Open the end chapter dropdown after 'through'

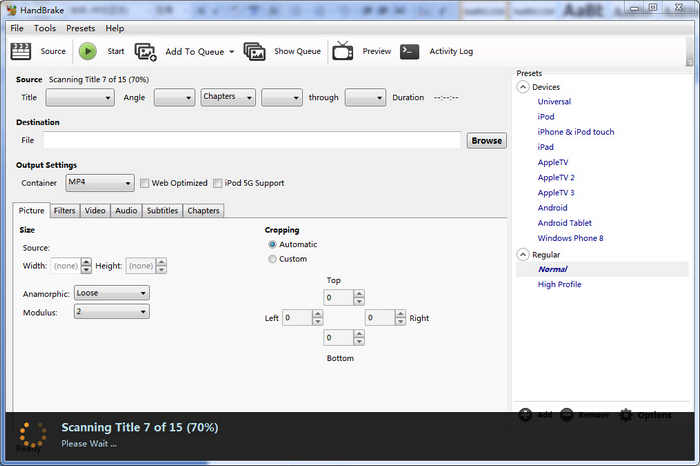[x=365, y=97]
